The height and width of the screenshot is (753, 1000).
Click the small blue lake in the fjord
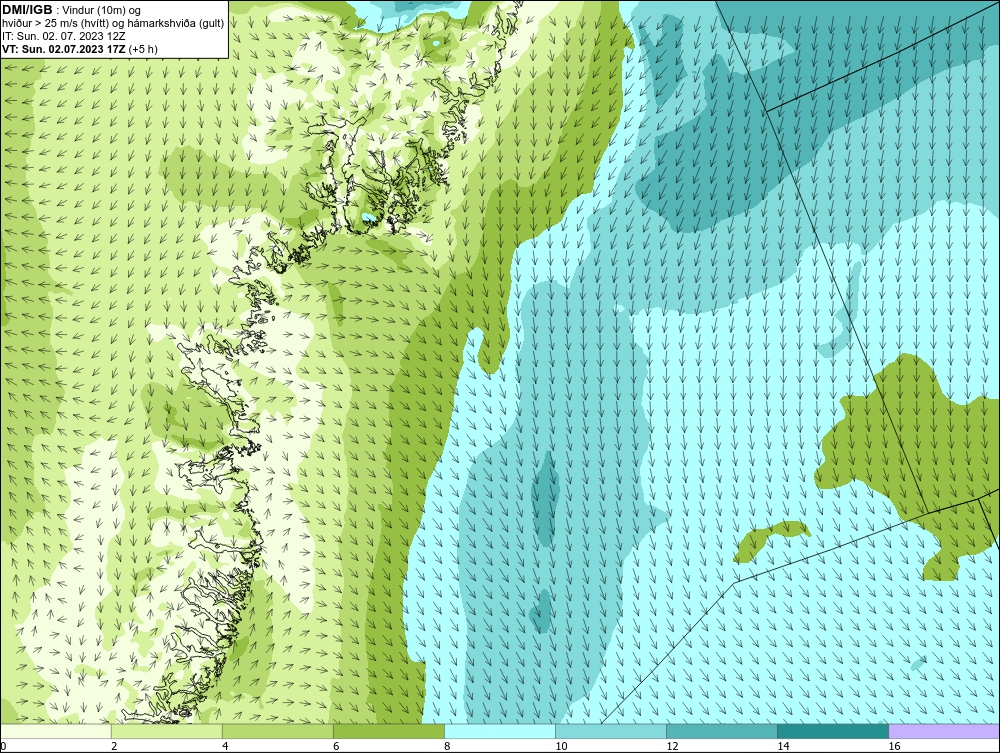[x=368, y=218]
